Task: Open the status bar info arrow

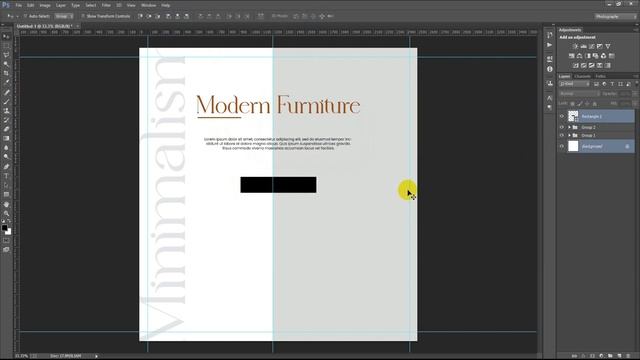Action: pyautogui.click(x=97, y=356)
